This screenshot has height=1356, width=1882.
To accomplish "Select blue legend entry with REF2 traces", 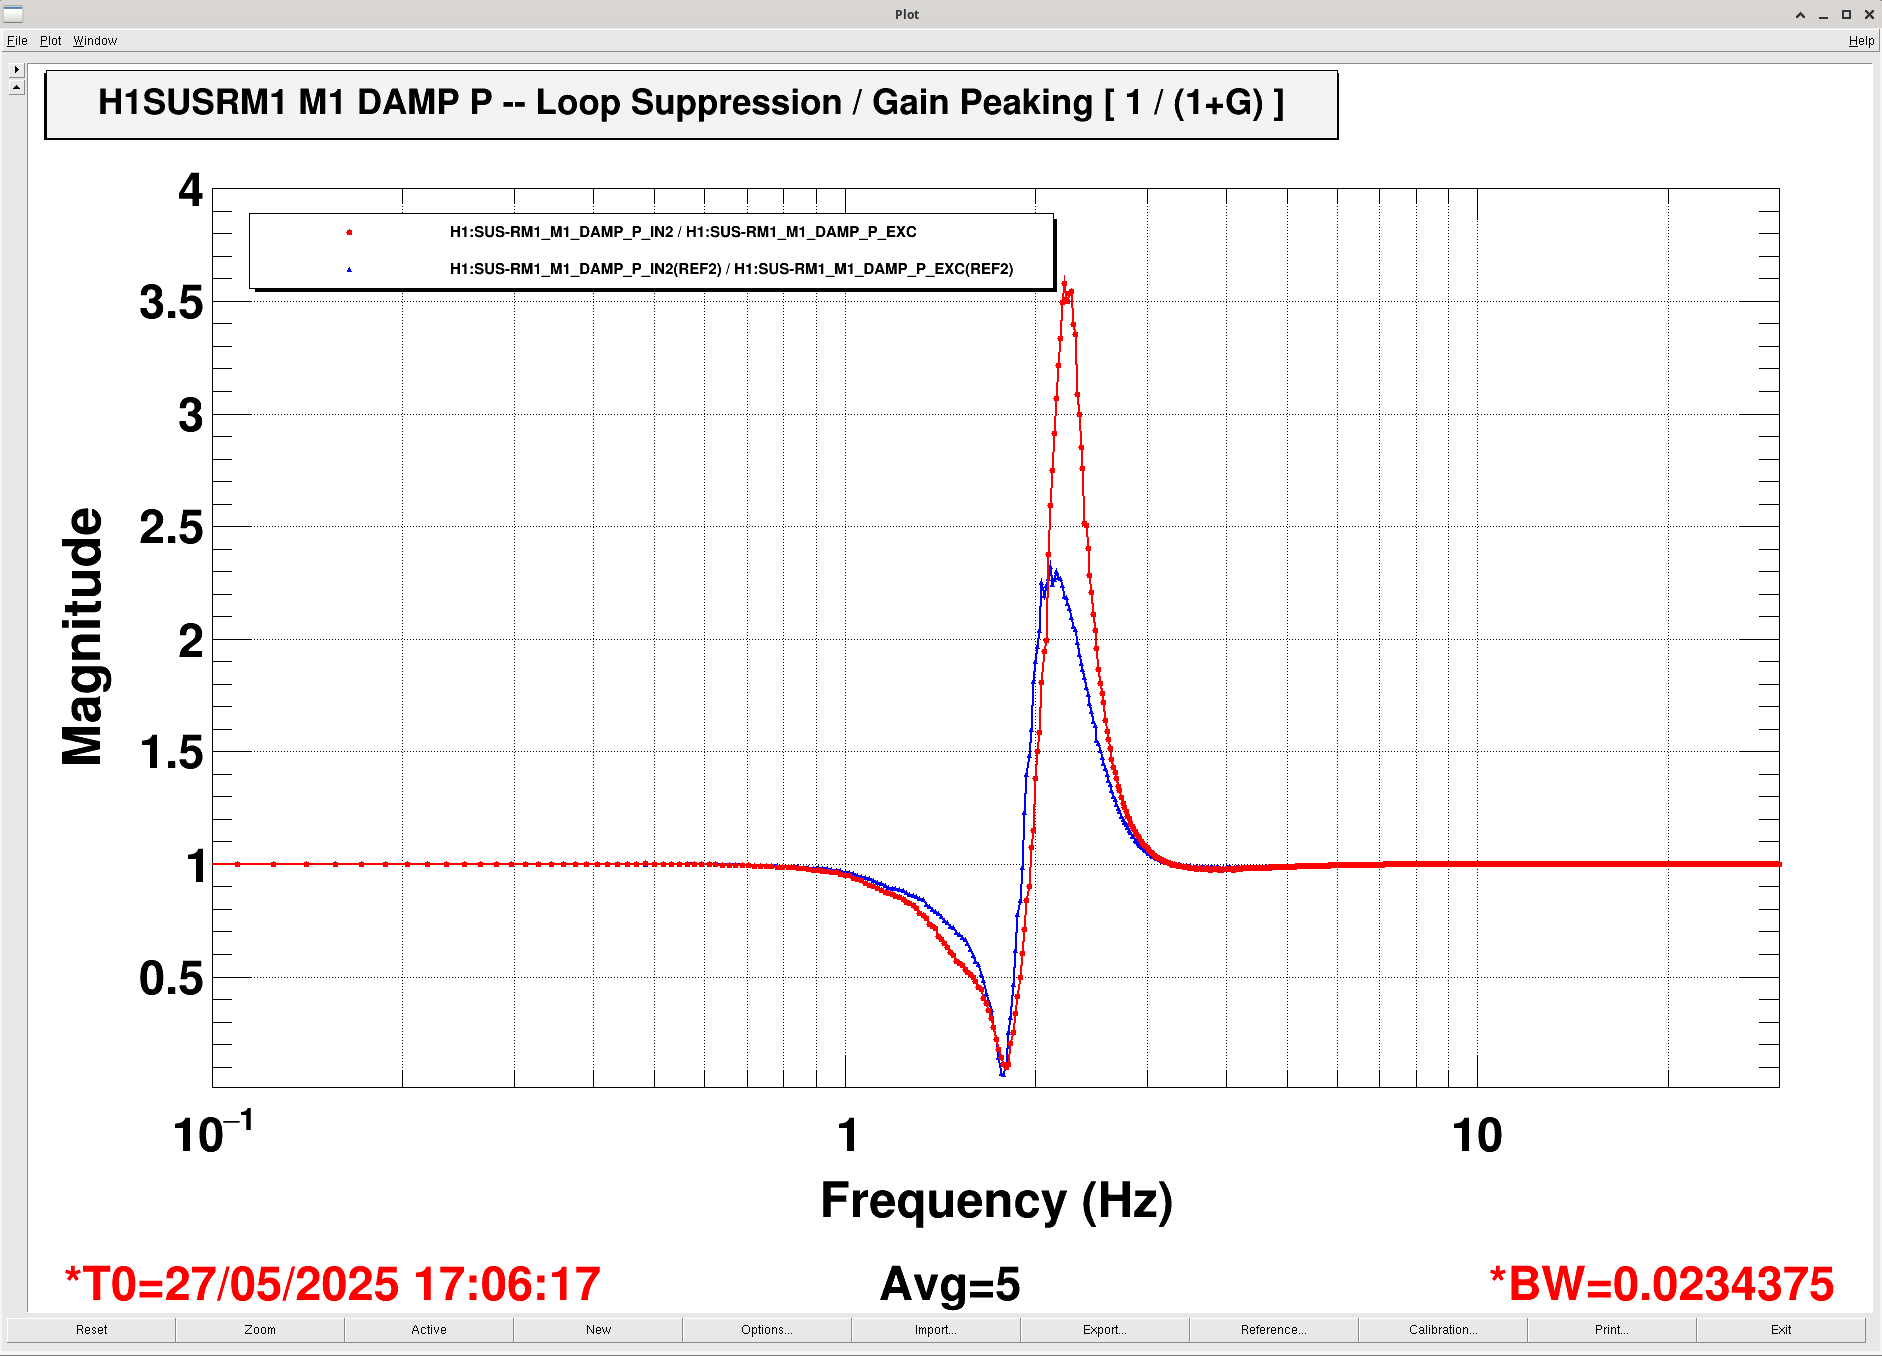I will point(731,269).
